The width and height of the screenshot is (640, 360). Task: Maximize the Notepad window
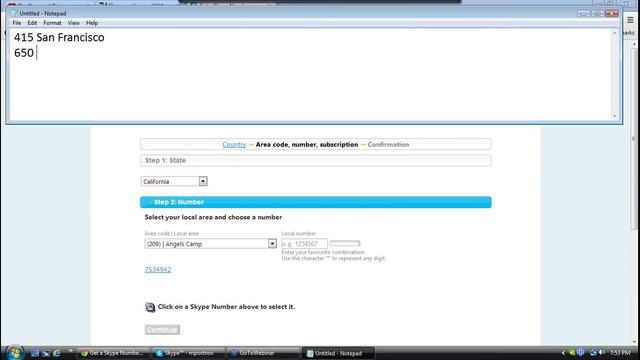(598, 13)
